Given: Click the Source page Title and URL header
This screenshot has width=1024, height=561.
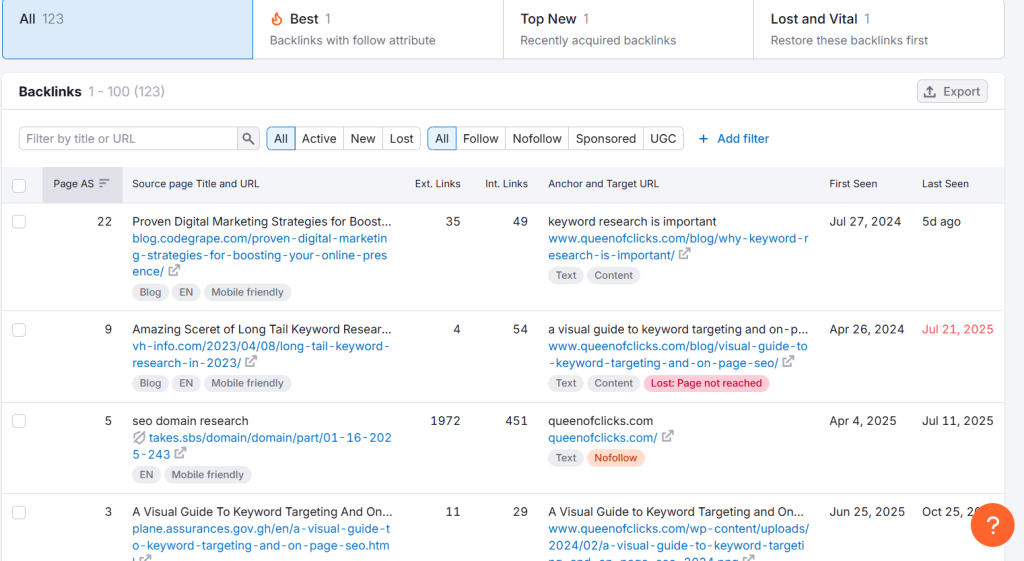Looking at the screenshot, I should [x=195, y=184].
